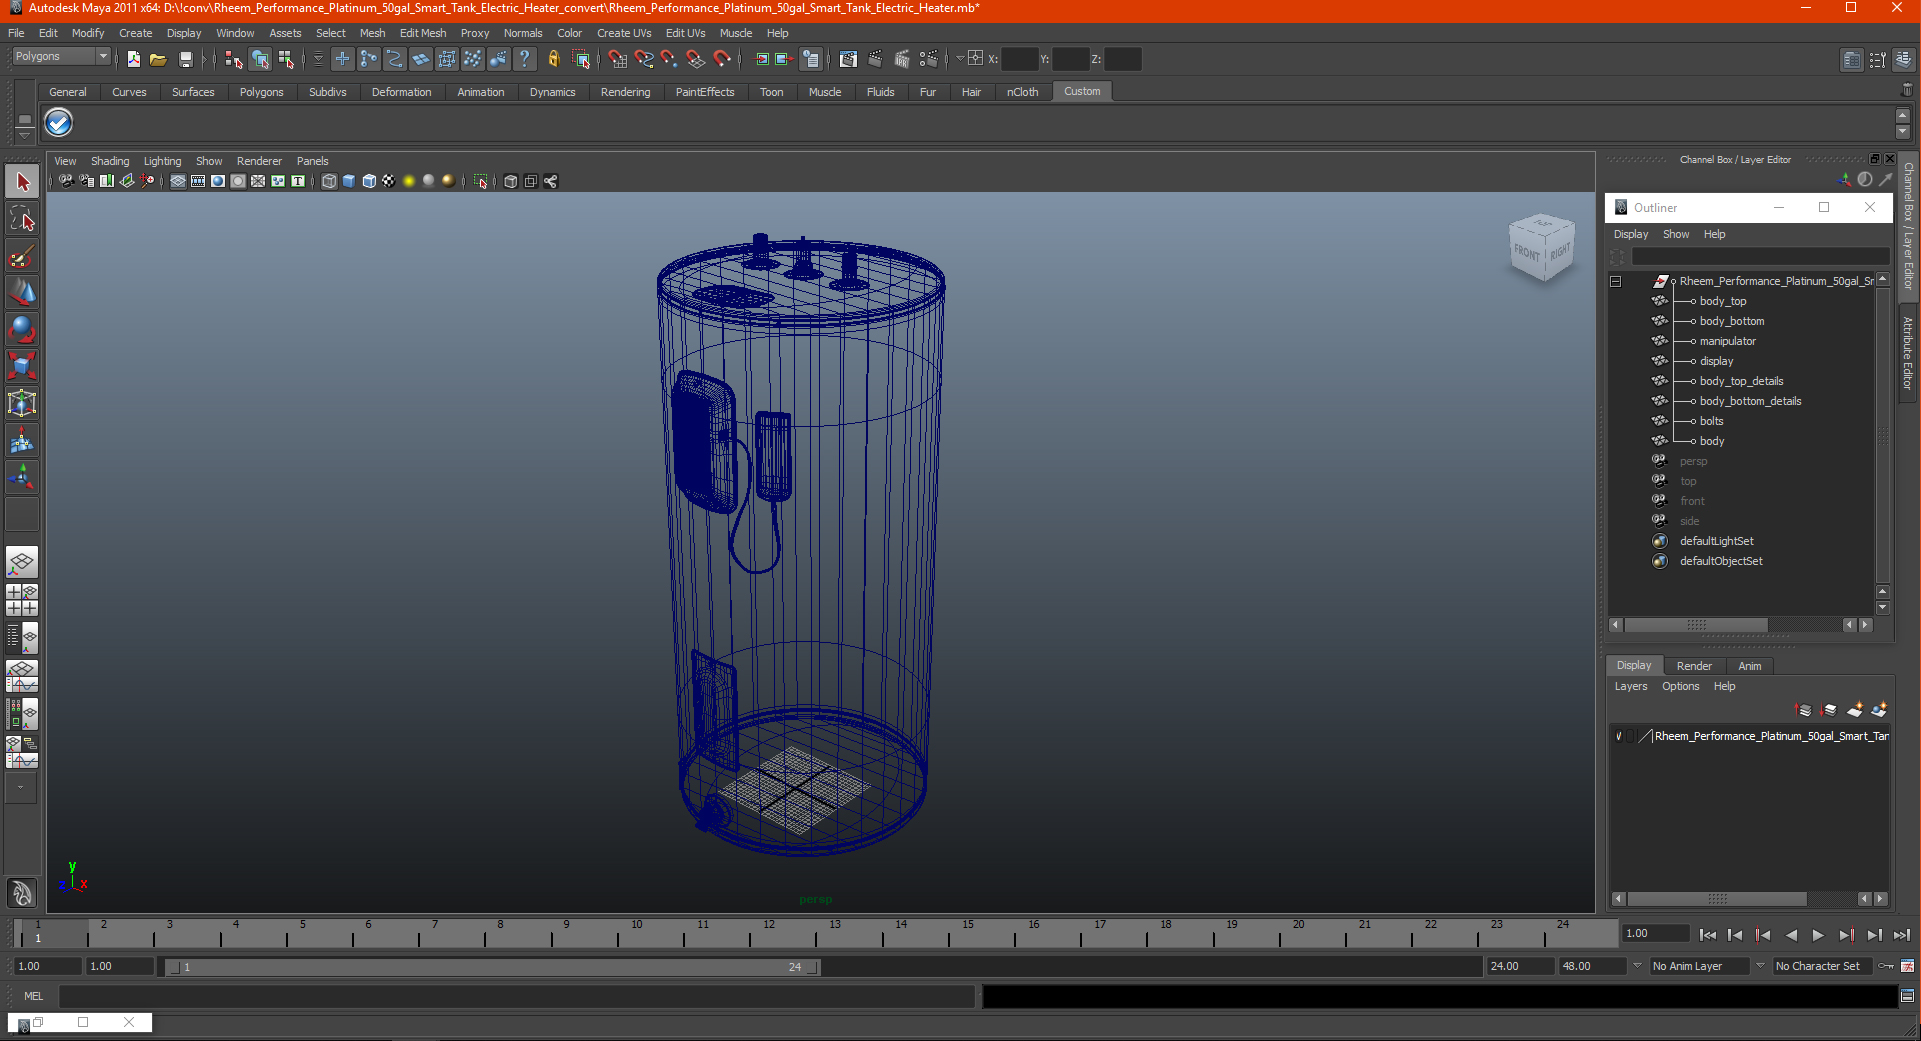Choose the Paint Selection tool

pos(22,255)
